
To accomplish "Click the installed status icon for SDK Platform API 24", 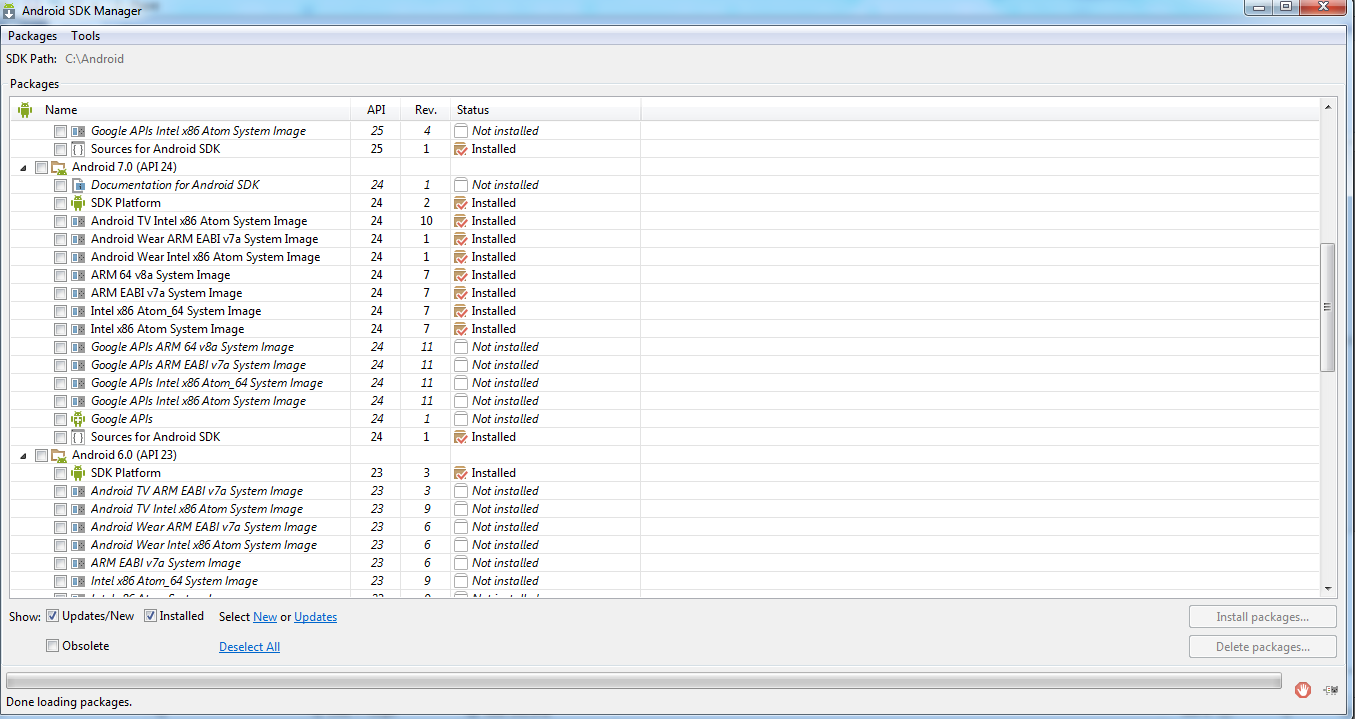I will pyautogui.click(x=461, y=203).
